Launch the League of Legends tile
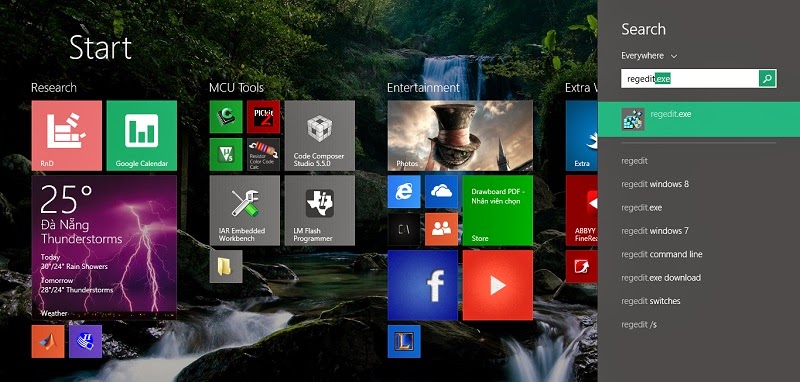The width and height of the screenshot is (800, 382). pos(404,341)
